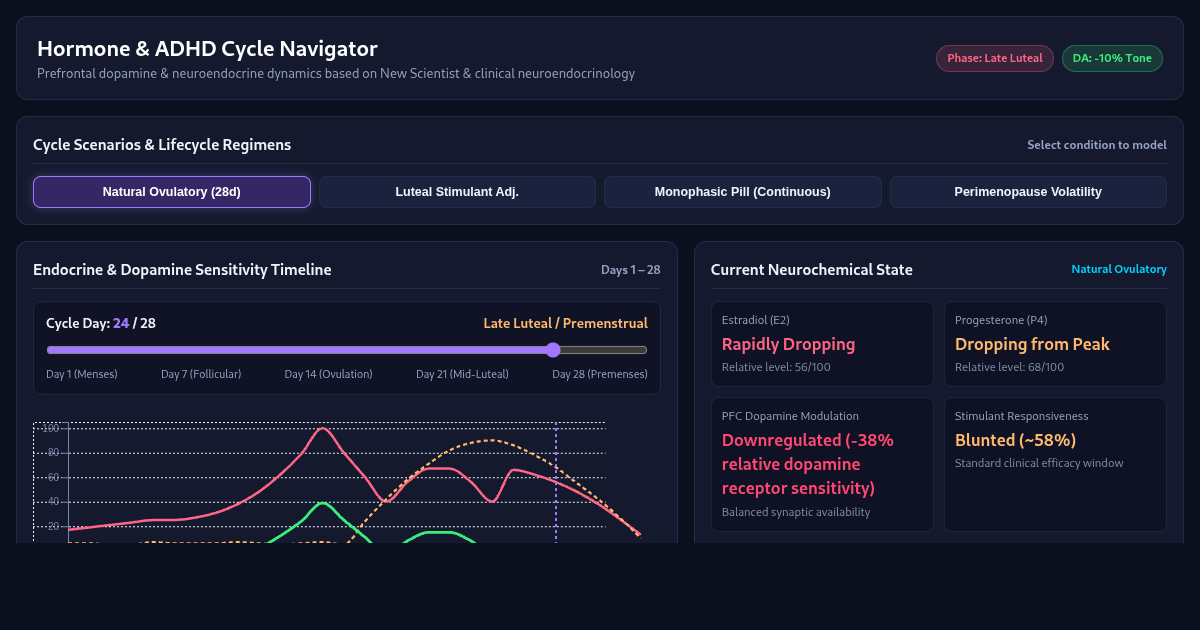
Task: Click the Current Neurochemical State heading
Action: (x=812, y=270)
